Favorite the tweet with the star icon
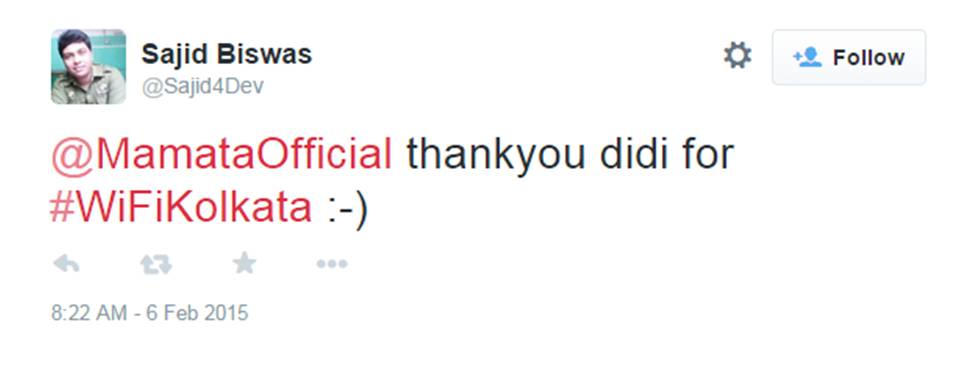Image resolution: width=965 pixels, height=365 pixels. tap(244, 263)
